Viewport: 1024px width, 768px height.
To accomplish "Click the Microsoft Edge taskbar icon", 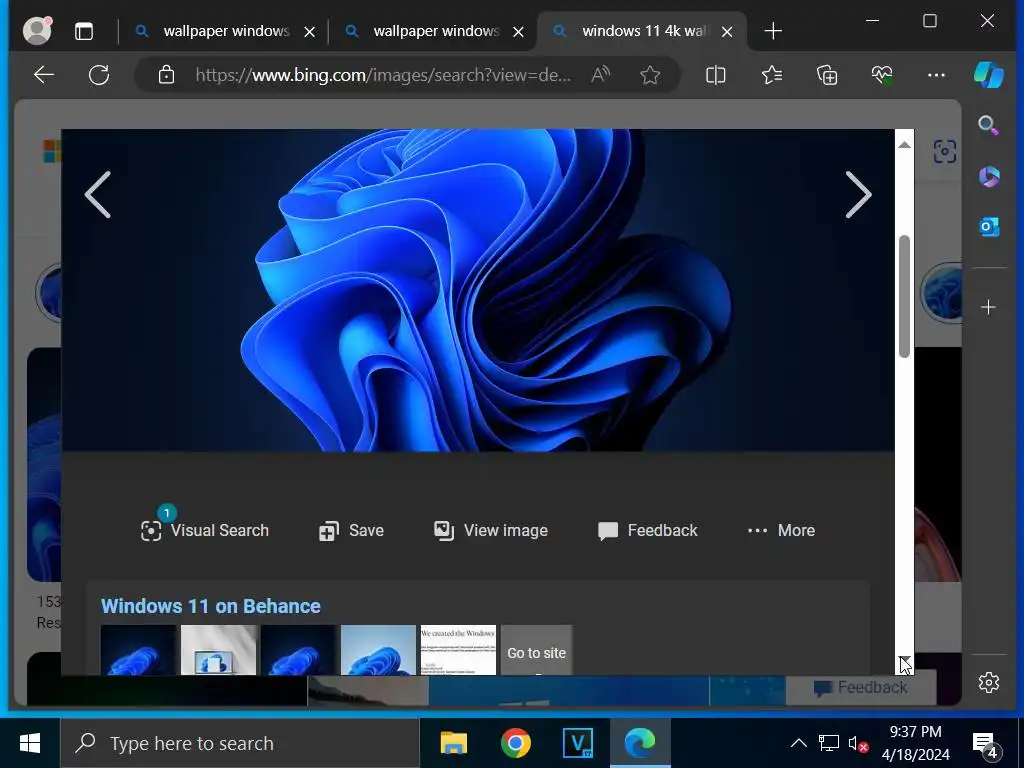I will tap(640, 743).
